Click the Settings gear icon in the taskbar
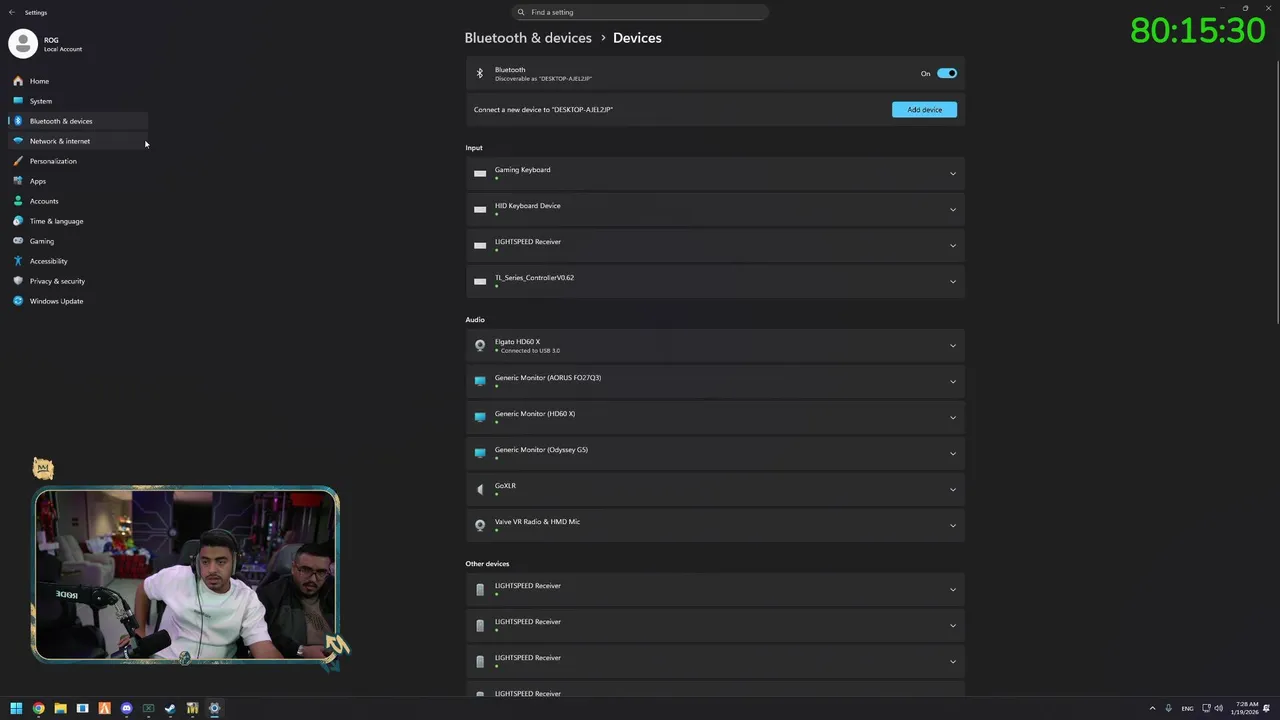 pos(214,708)
